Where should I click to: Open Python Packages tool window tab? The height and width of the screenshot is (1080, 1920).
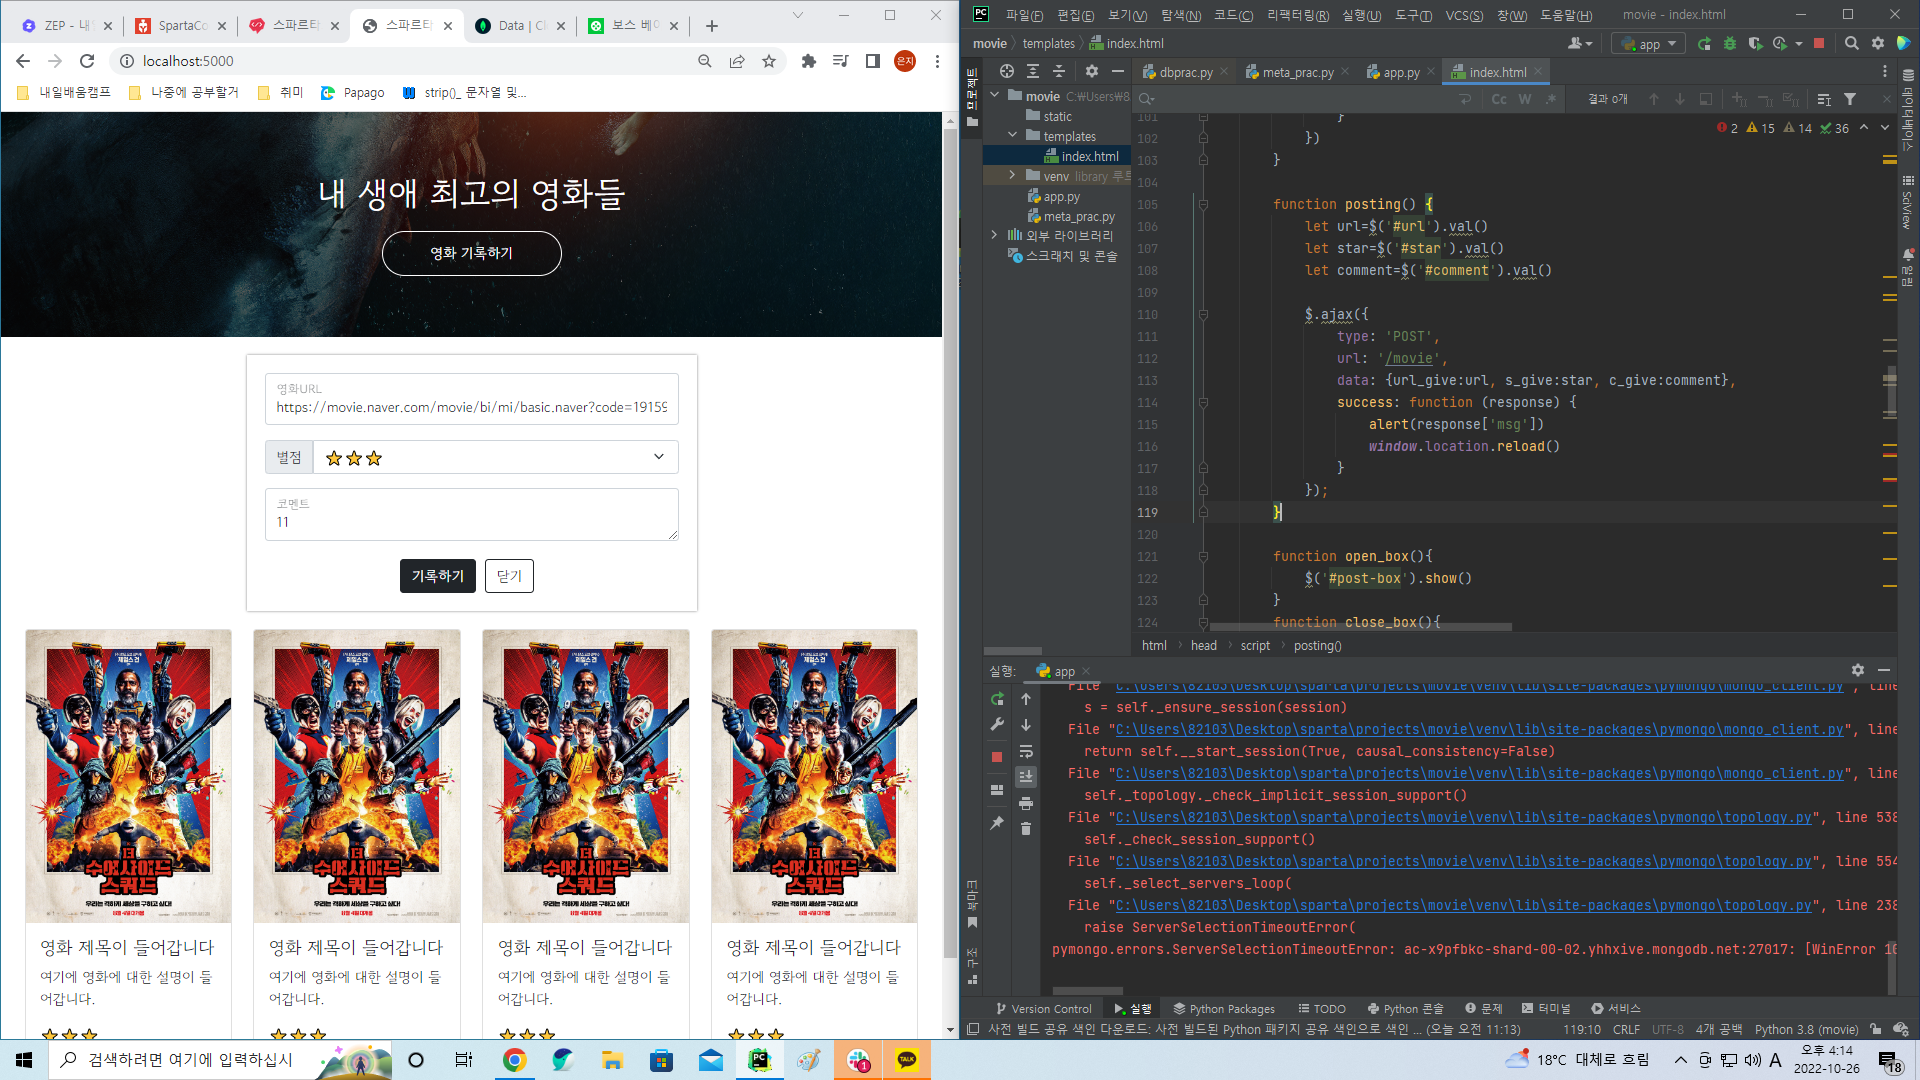pos(1224,1008)
